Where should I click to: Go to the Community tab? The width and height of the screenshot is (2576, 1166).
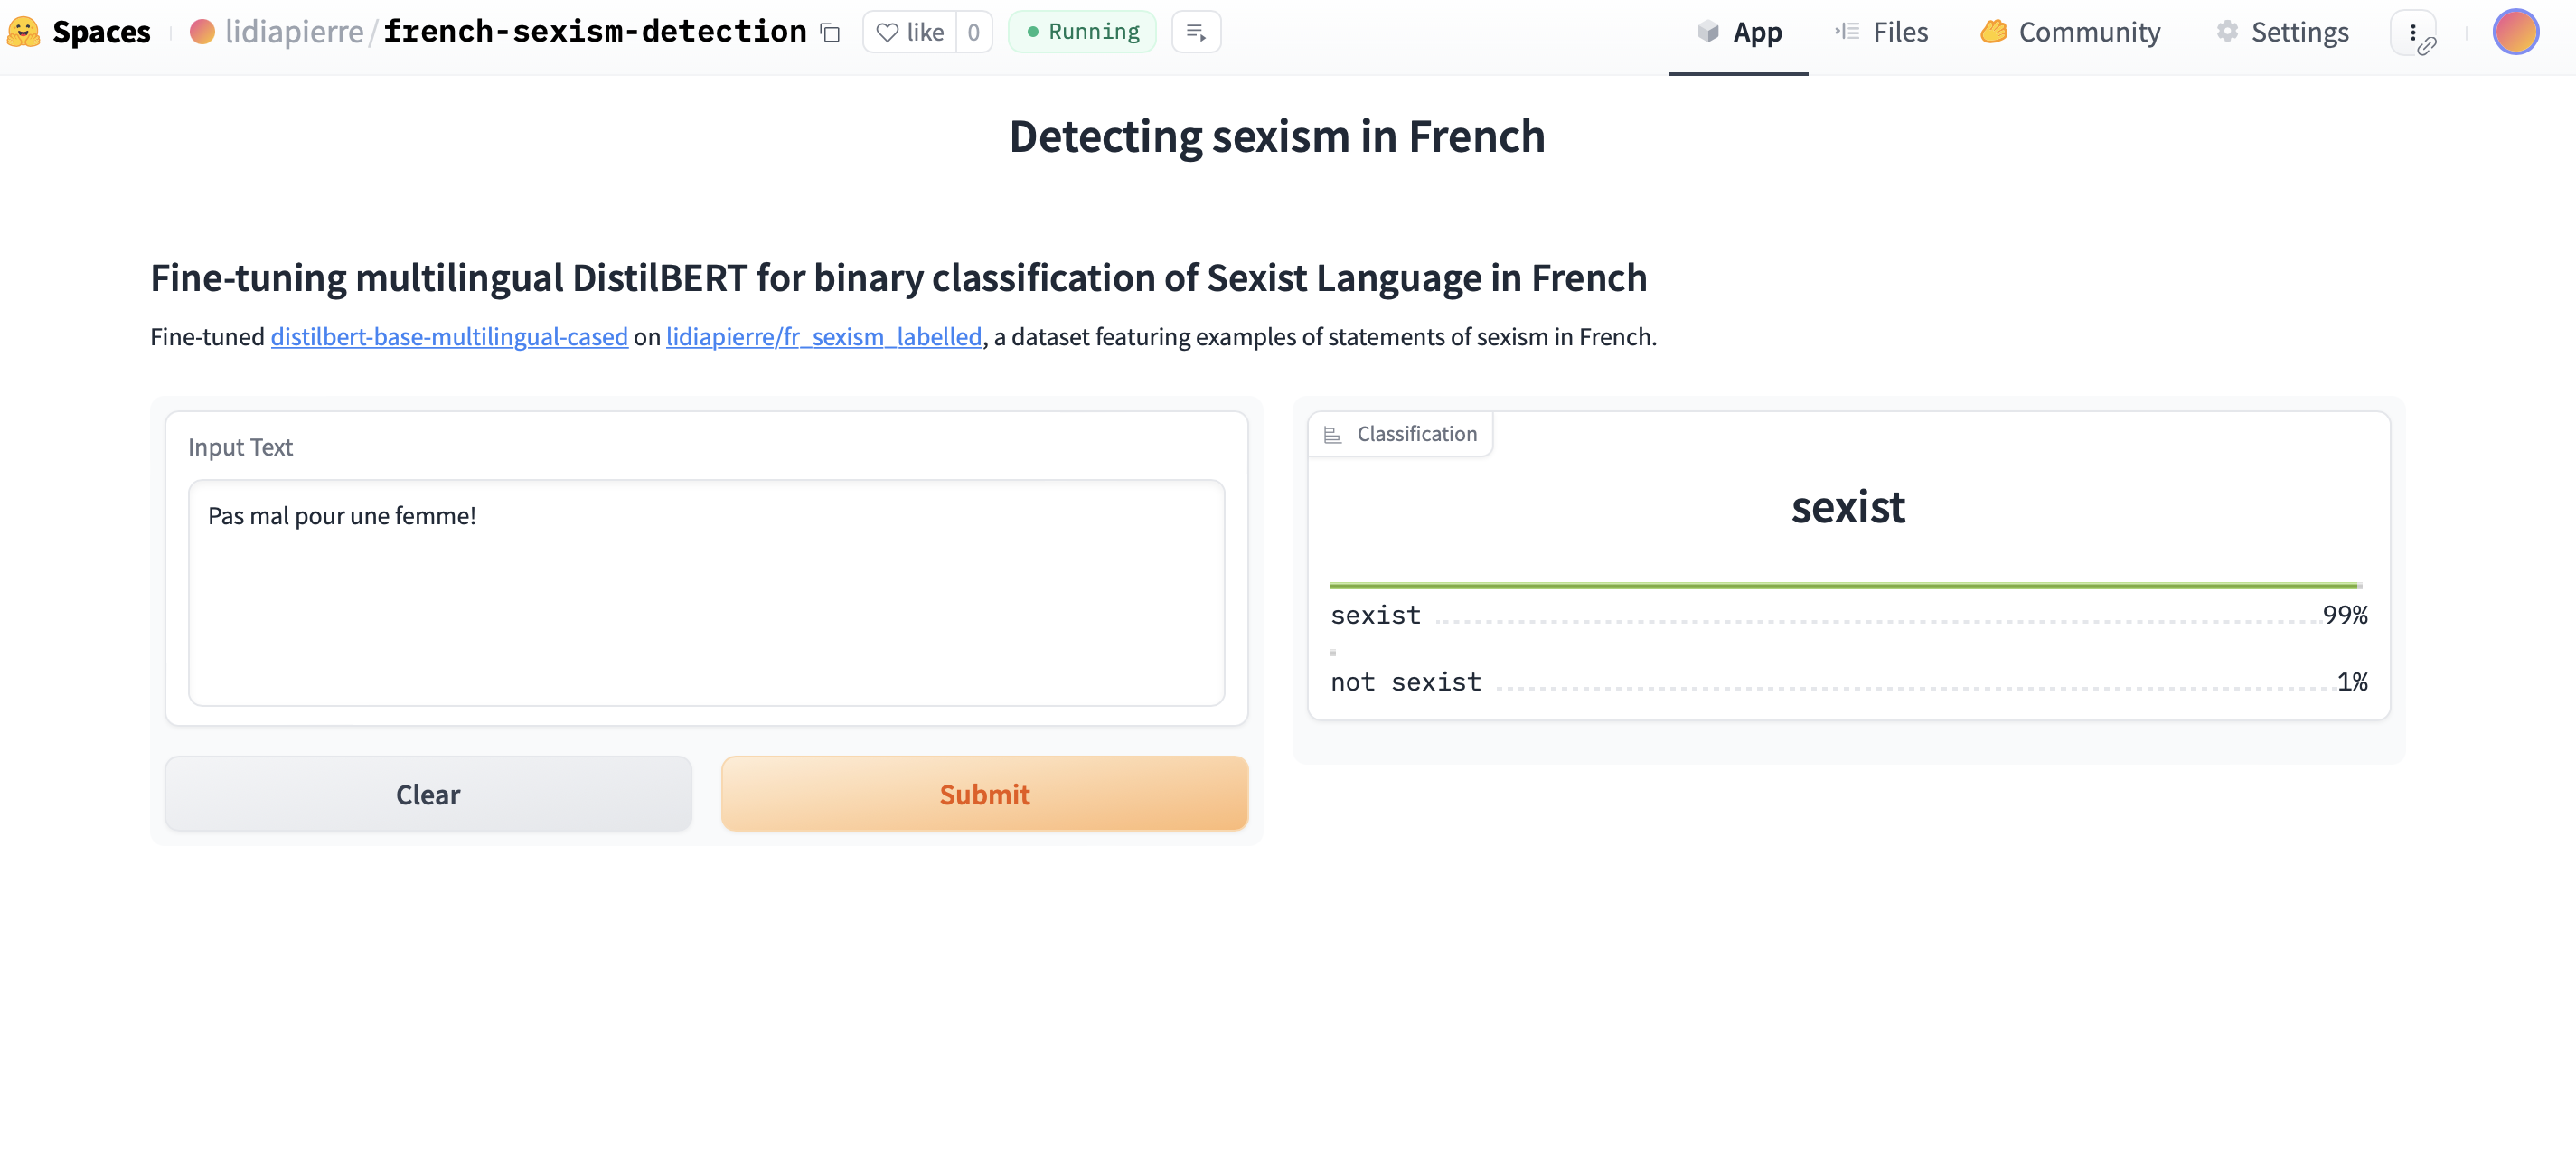click(2070, 32)
